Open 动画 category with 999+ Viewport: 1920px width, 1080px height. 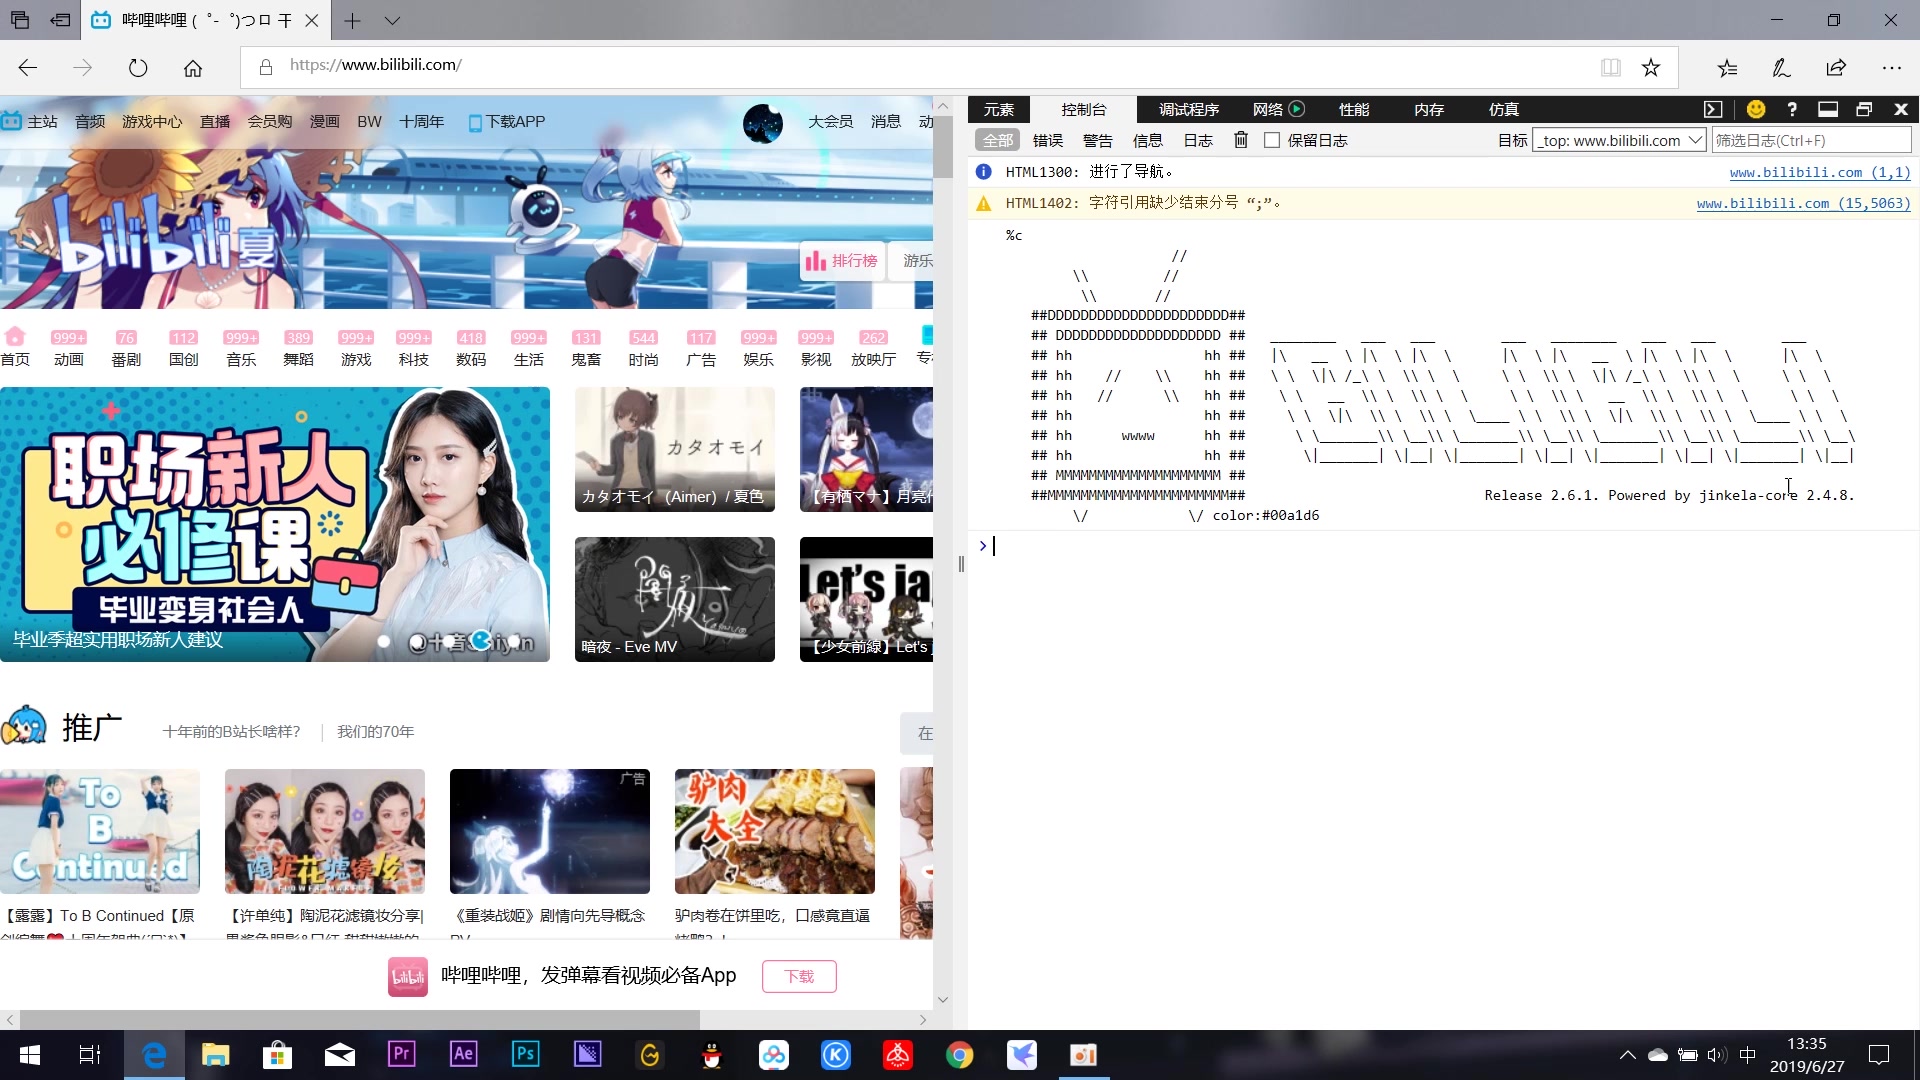coord(69,349)
